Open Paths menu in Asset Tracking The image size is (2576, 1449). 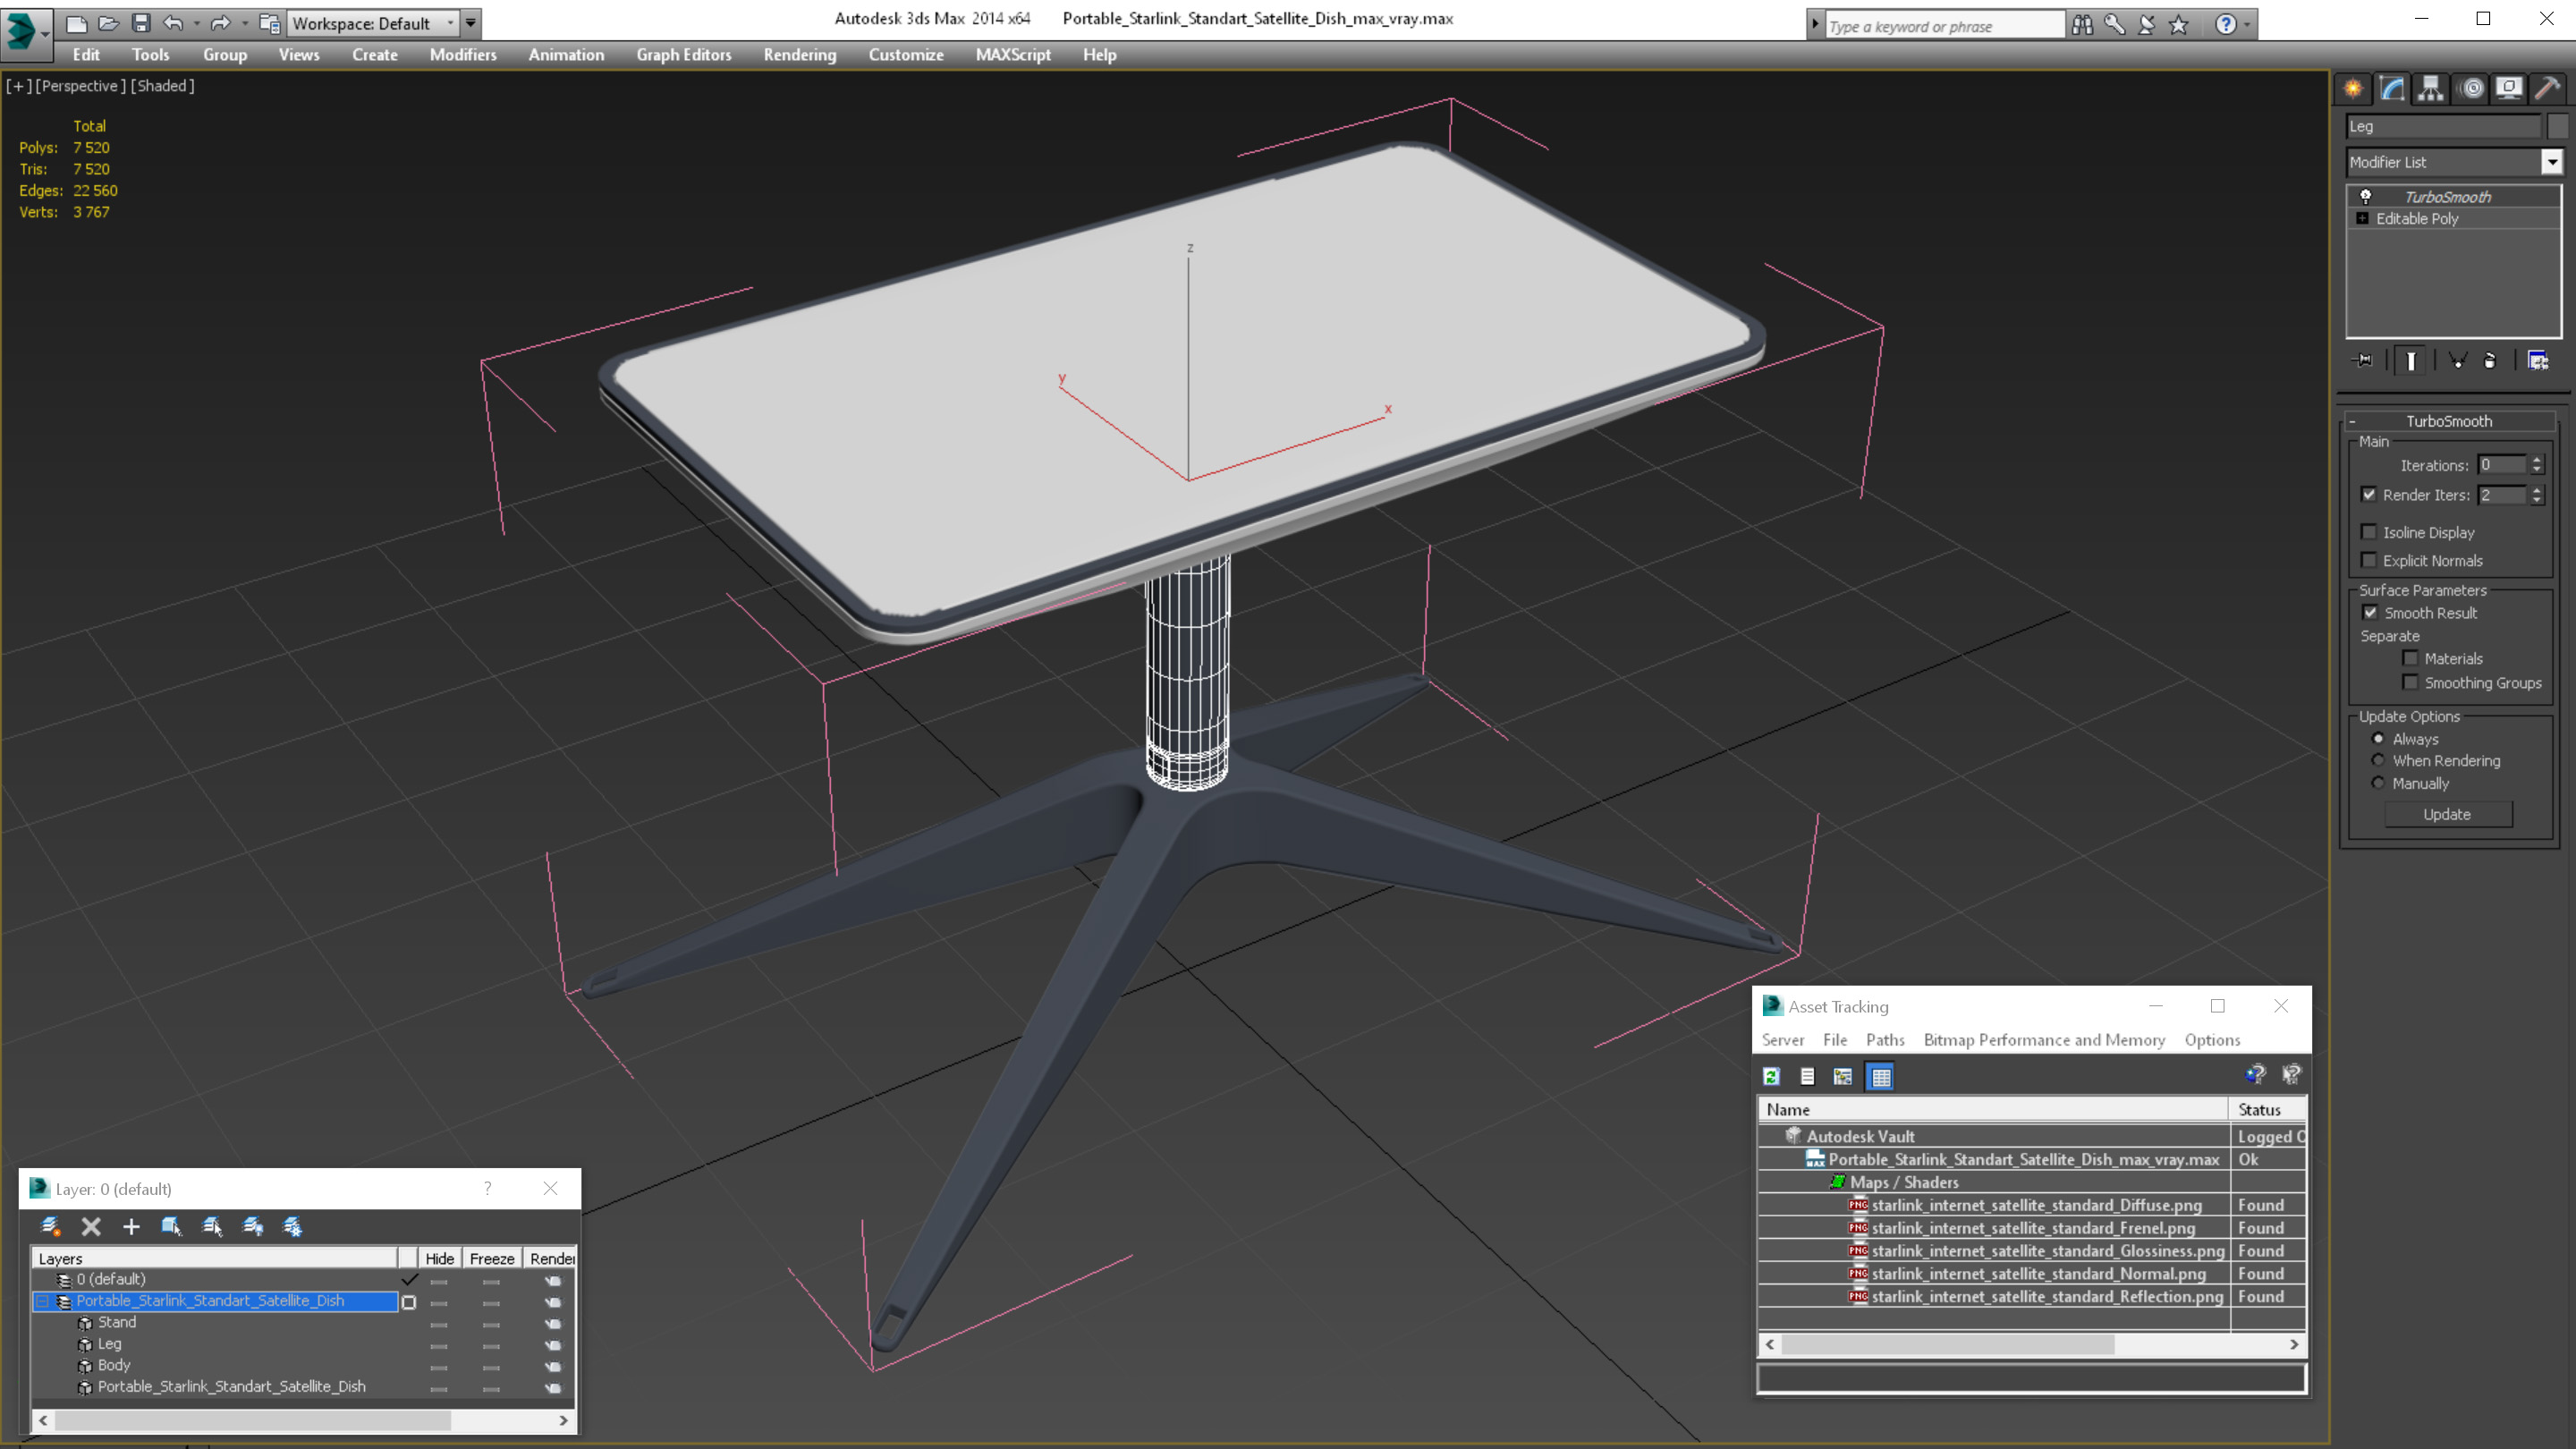[1885, 1040]
